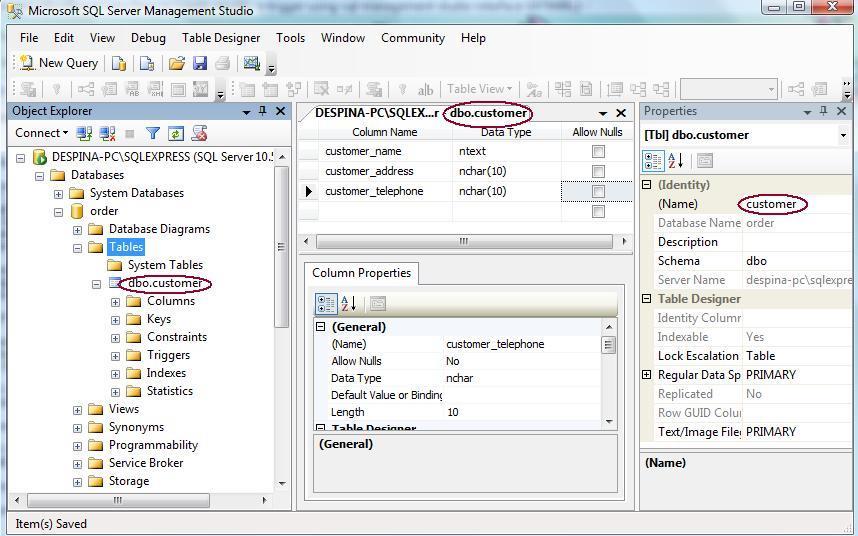Select the Programmability folder
This screenshot has width=858, height=536.
pos(153,445)
